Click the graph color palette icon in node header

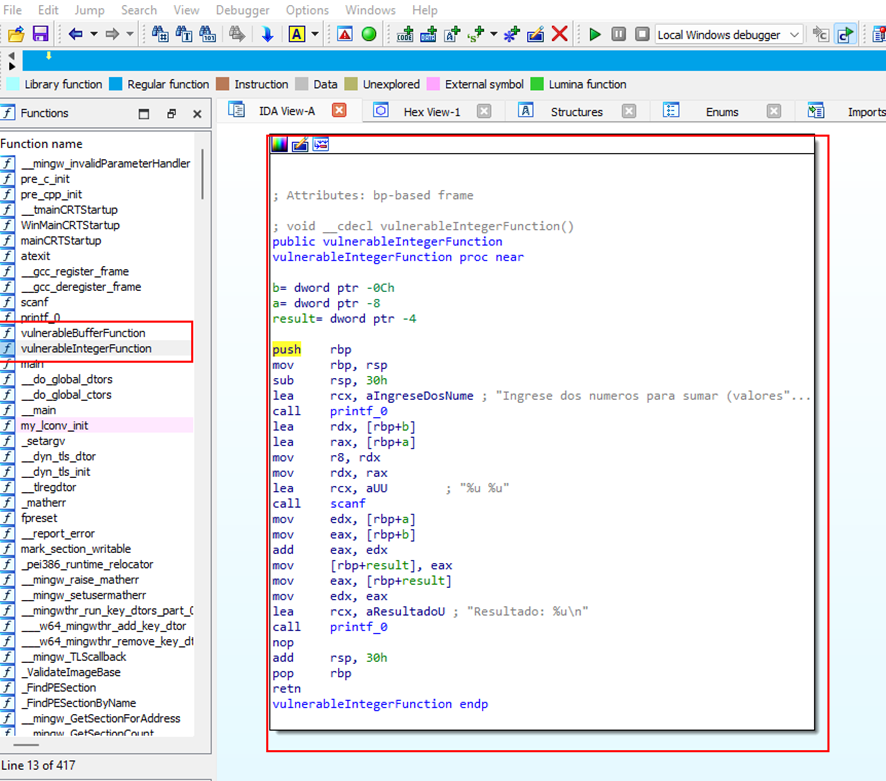[x=279, y=145]
